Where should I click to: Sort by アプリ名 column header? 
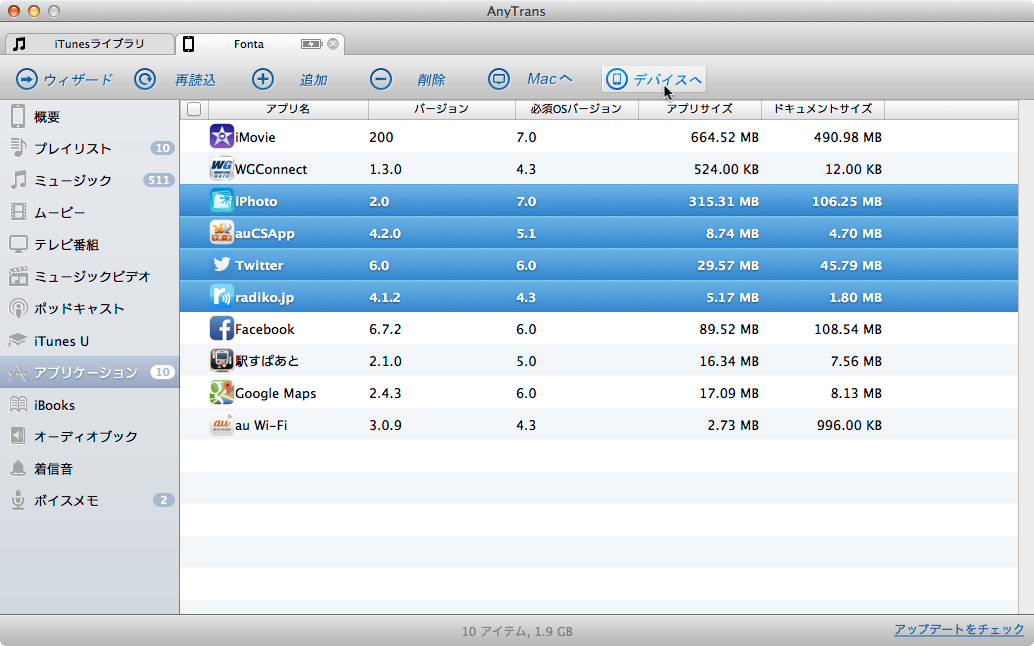pyautogui.click(x=288, y=109)
